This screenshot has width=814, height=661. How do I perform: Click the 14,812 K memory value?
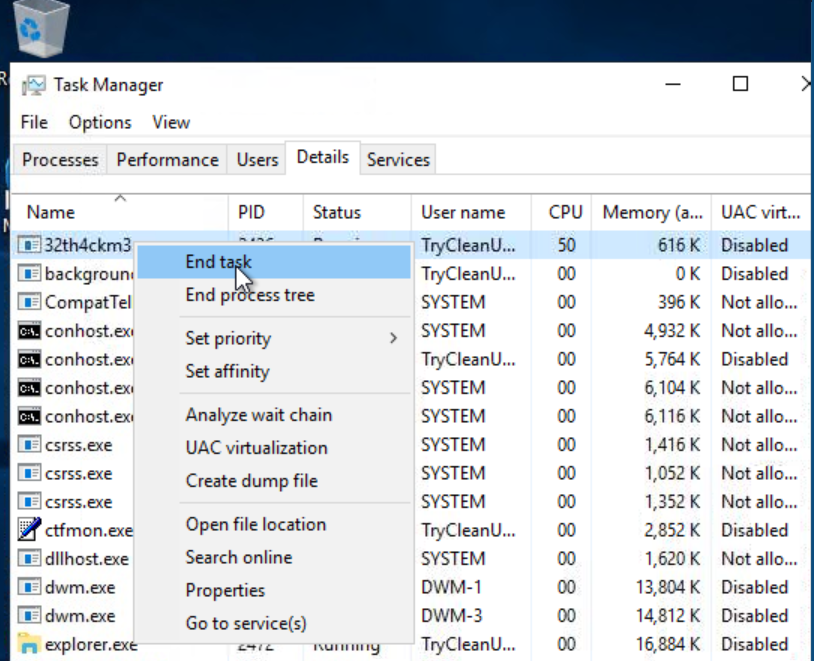point(668,616)
